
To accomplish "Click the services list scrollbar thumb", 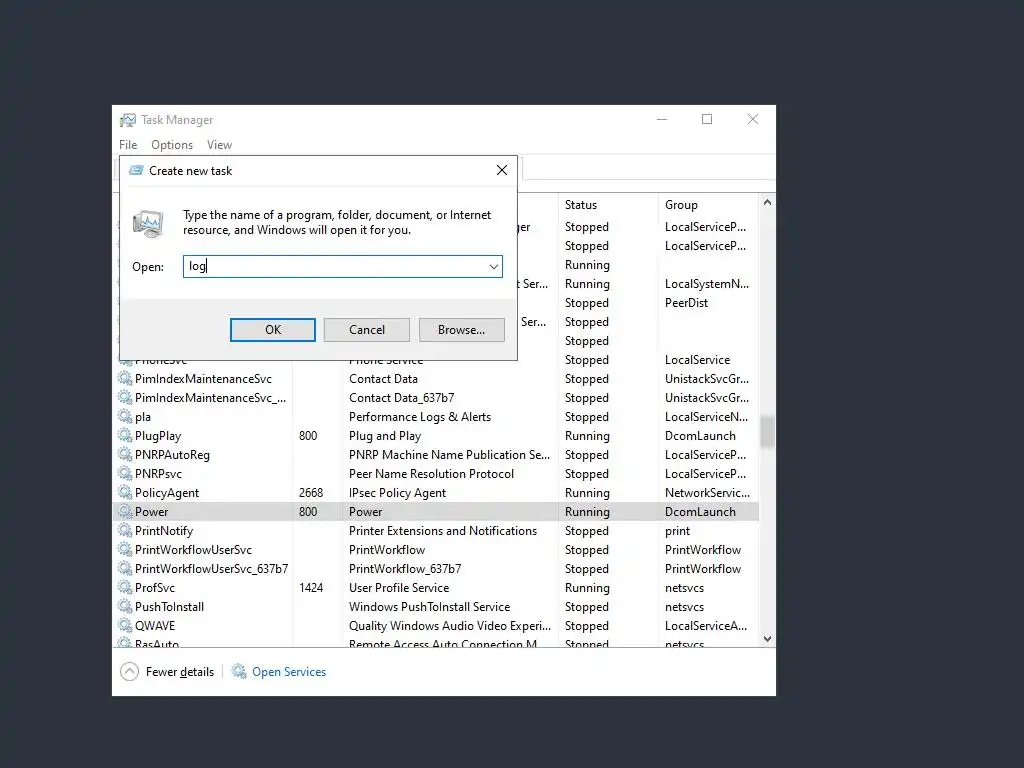I will (767, 432).
